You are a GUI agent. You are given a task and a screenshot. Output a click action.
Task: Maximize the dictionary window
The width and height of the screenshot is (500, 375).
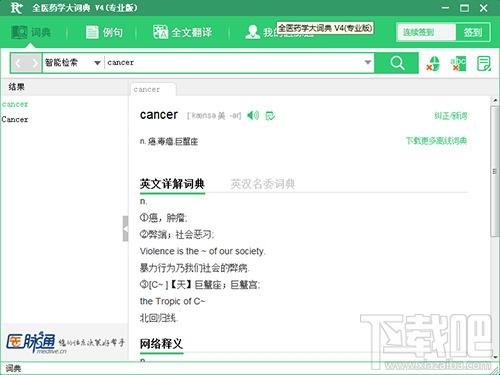click(x=464, y=8)
